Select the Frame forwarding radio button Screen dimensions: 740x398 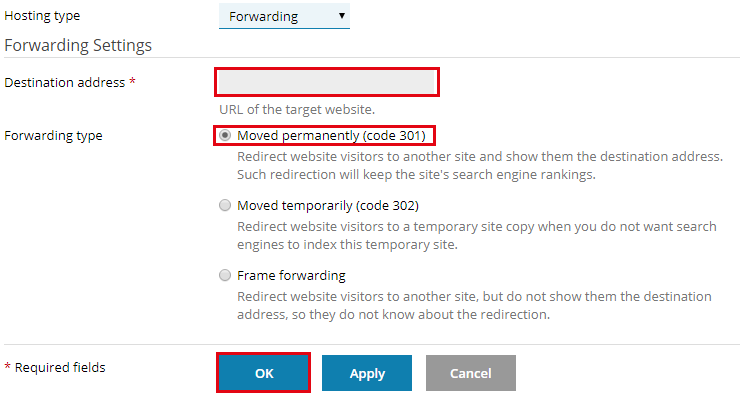tap(225, 275)
